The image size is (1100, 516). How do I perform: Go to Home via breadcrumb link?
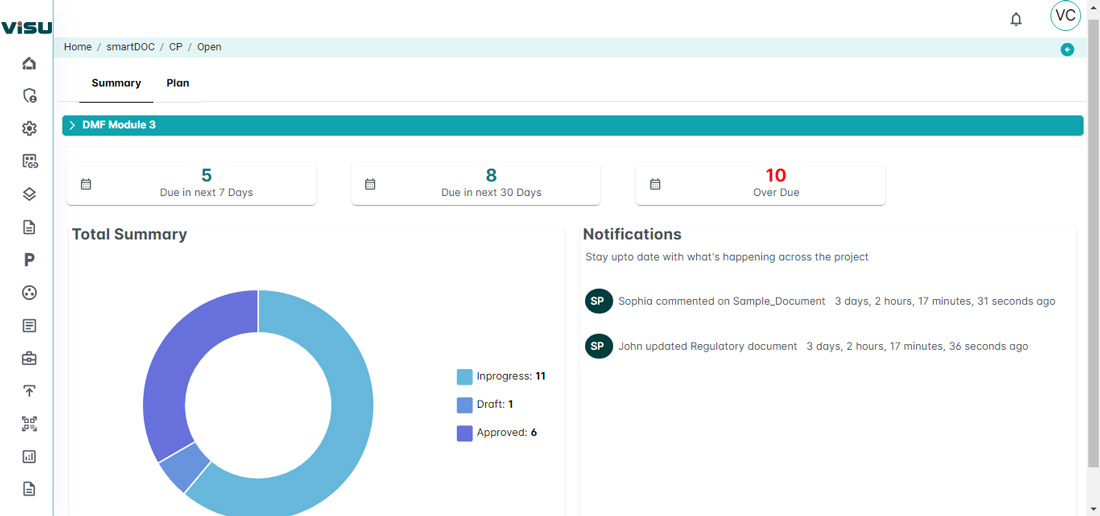tap(77, 47)
